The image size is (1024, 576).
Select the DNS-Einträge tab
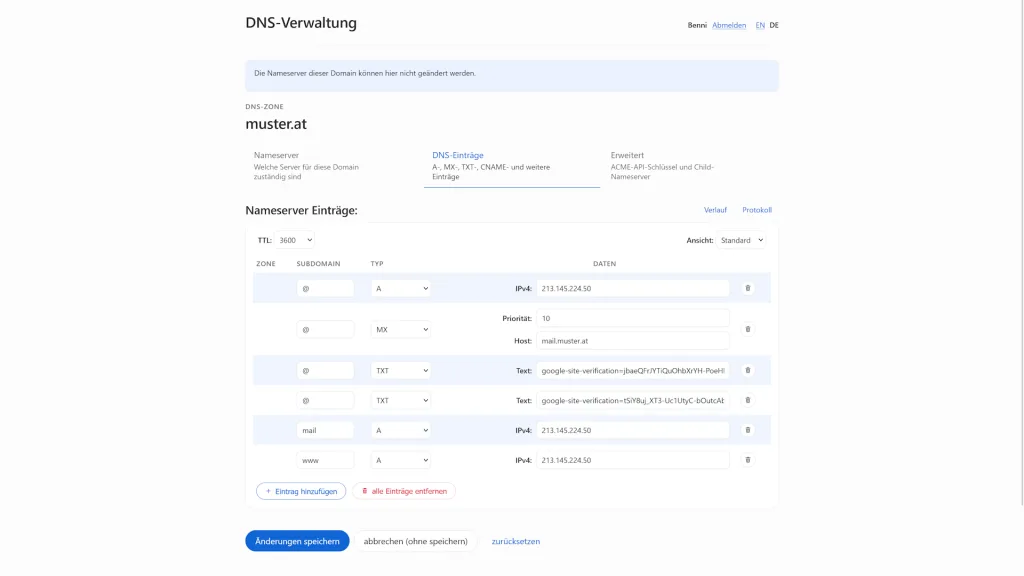tap(511, 166)
